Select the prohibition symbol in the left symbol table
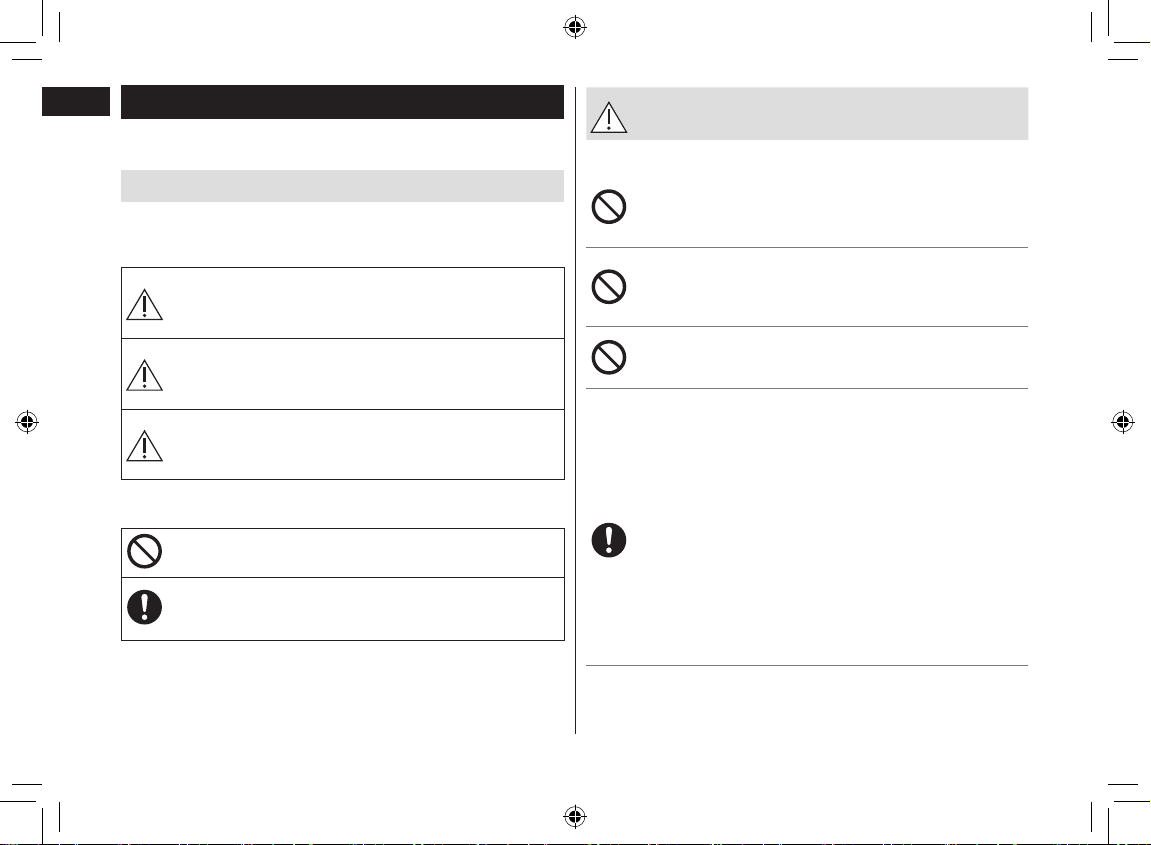The width and height of the screenshot is (1151, 845). (145, 551)
